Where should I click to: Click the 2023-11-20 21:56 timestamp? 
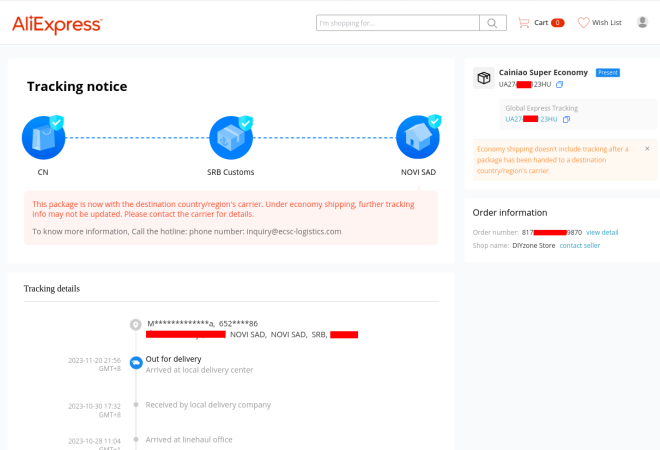(x=94, y=361)
